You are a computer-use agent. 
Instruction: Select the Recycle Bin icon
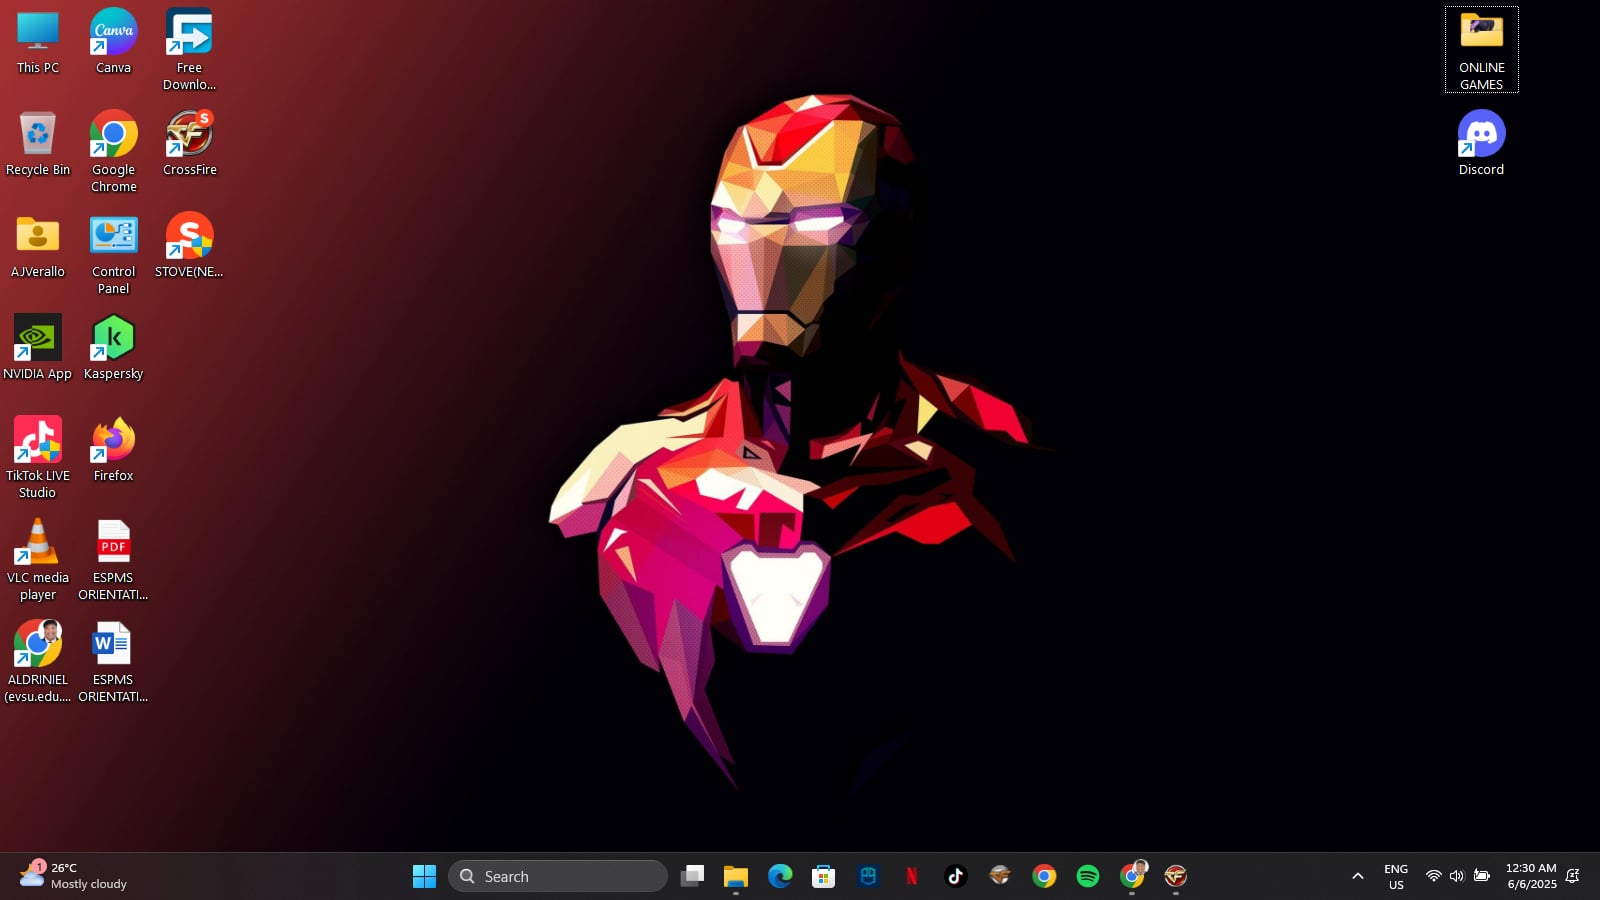[x=38, y=145]
